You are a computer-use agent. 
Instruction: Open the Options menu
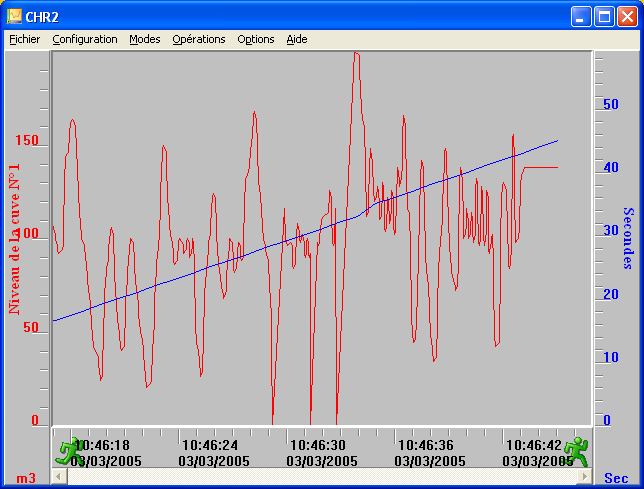coord(256,39)
